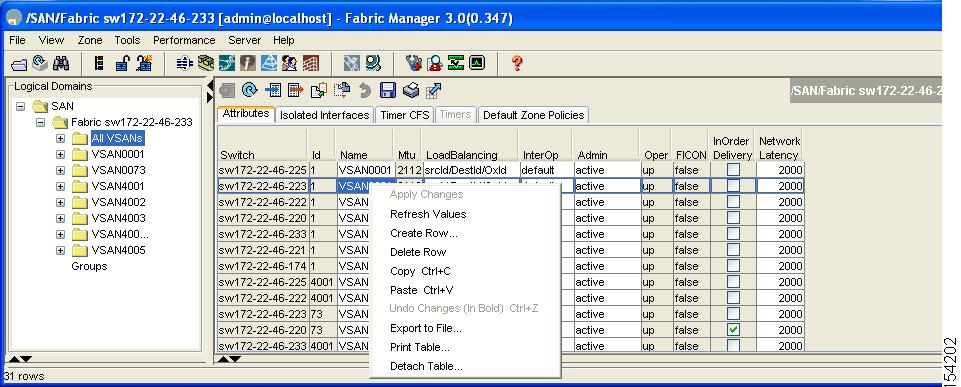
Task: Click the teal magnifier toolbar icon
Action: click(373, 63)
